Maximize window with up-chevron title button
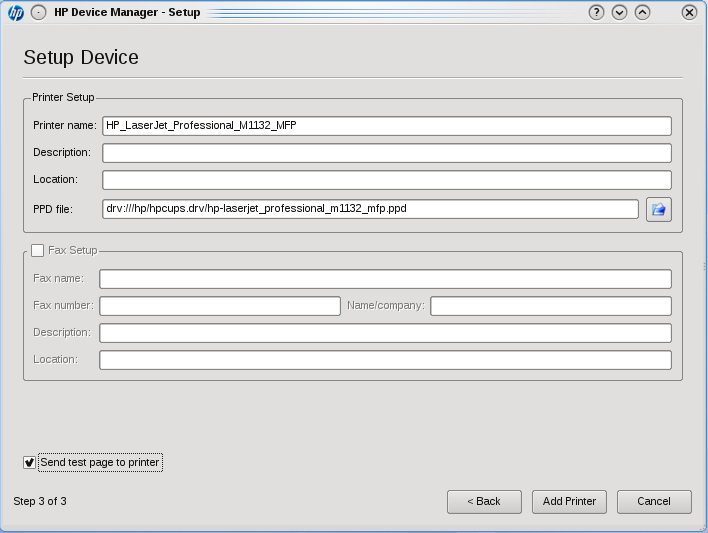Image resolution: width=708 pixels, height=533 pixels. coord(643,12)
